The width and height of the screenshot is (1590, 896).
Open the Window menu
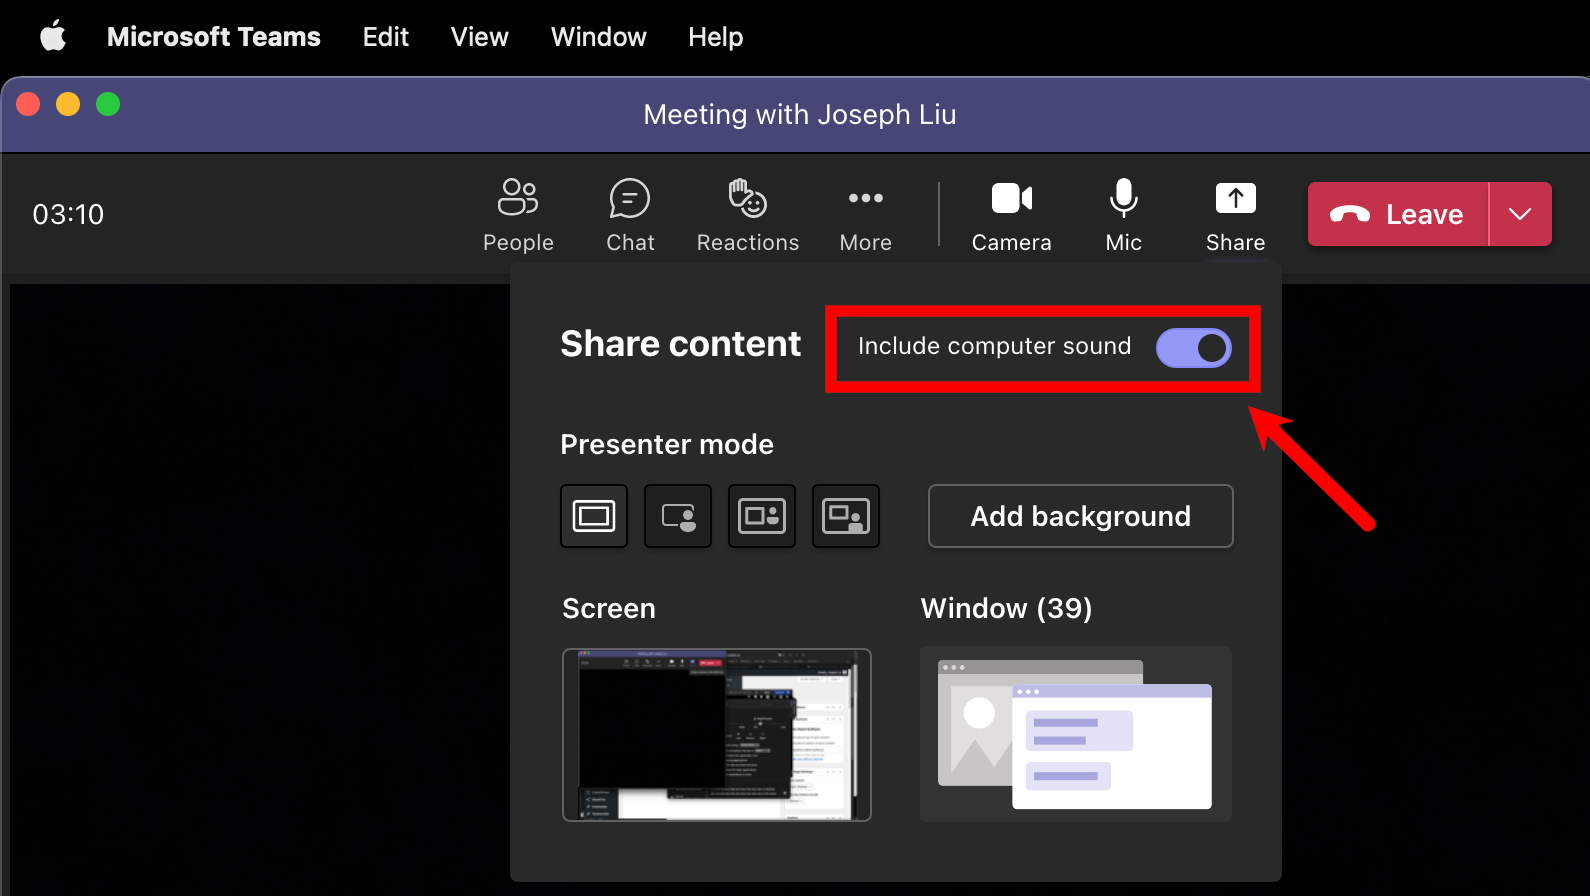tap(599, 37)
